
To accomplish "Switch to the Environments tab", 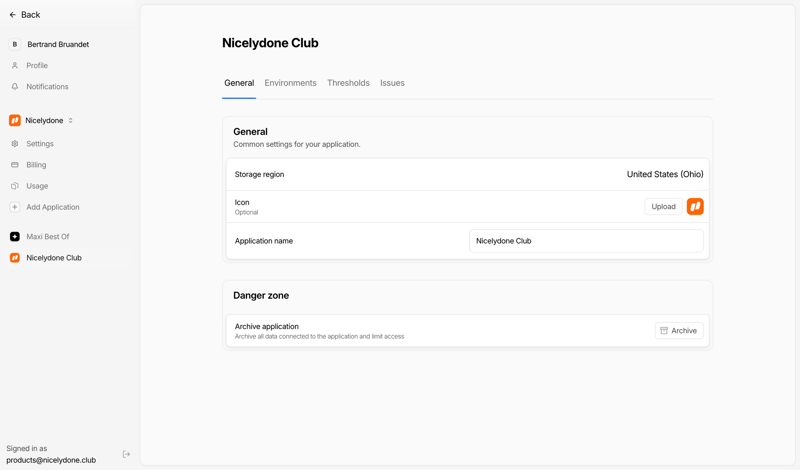I will 290,83.
